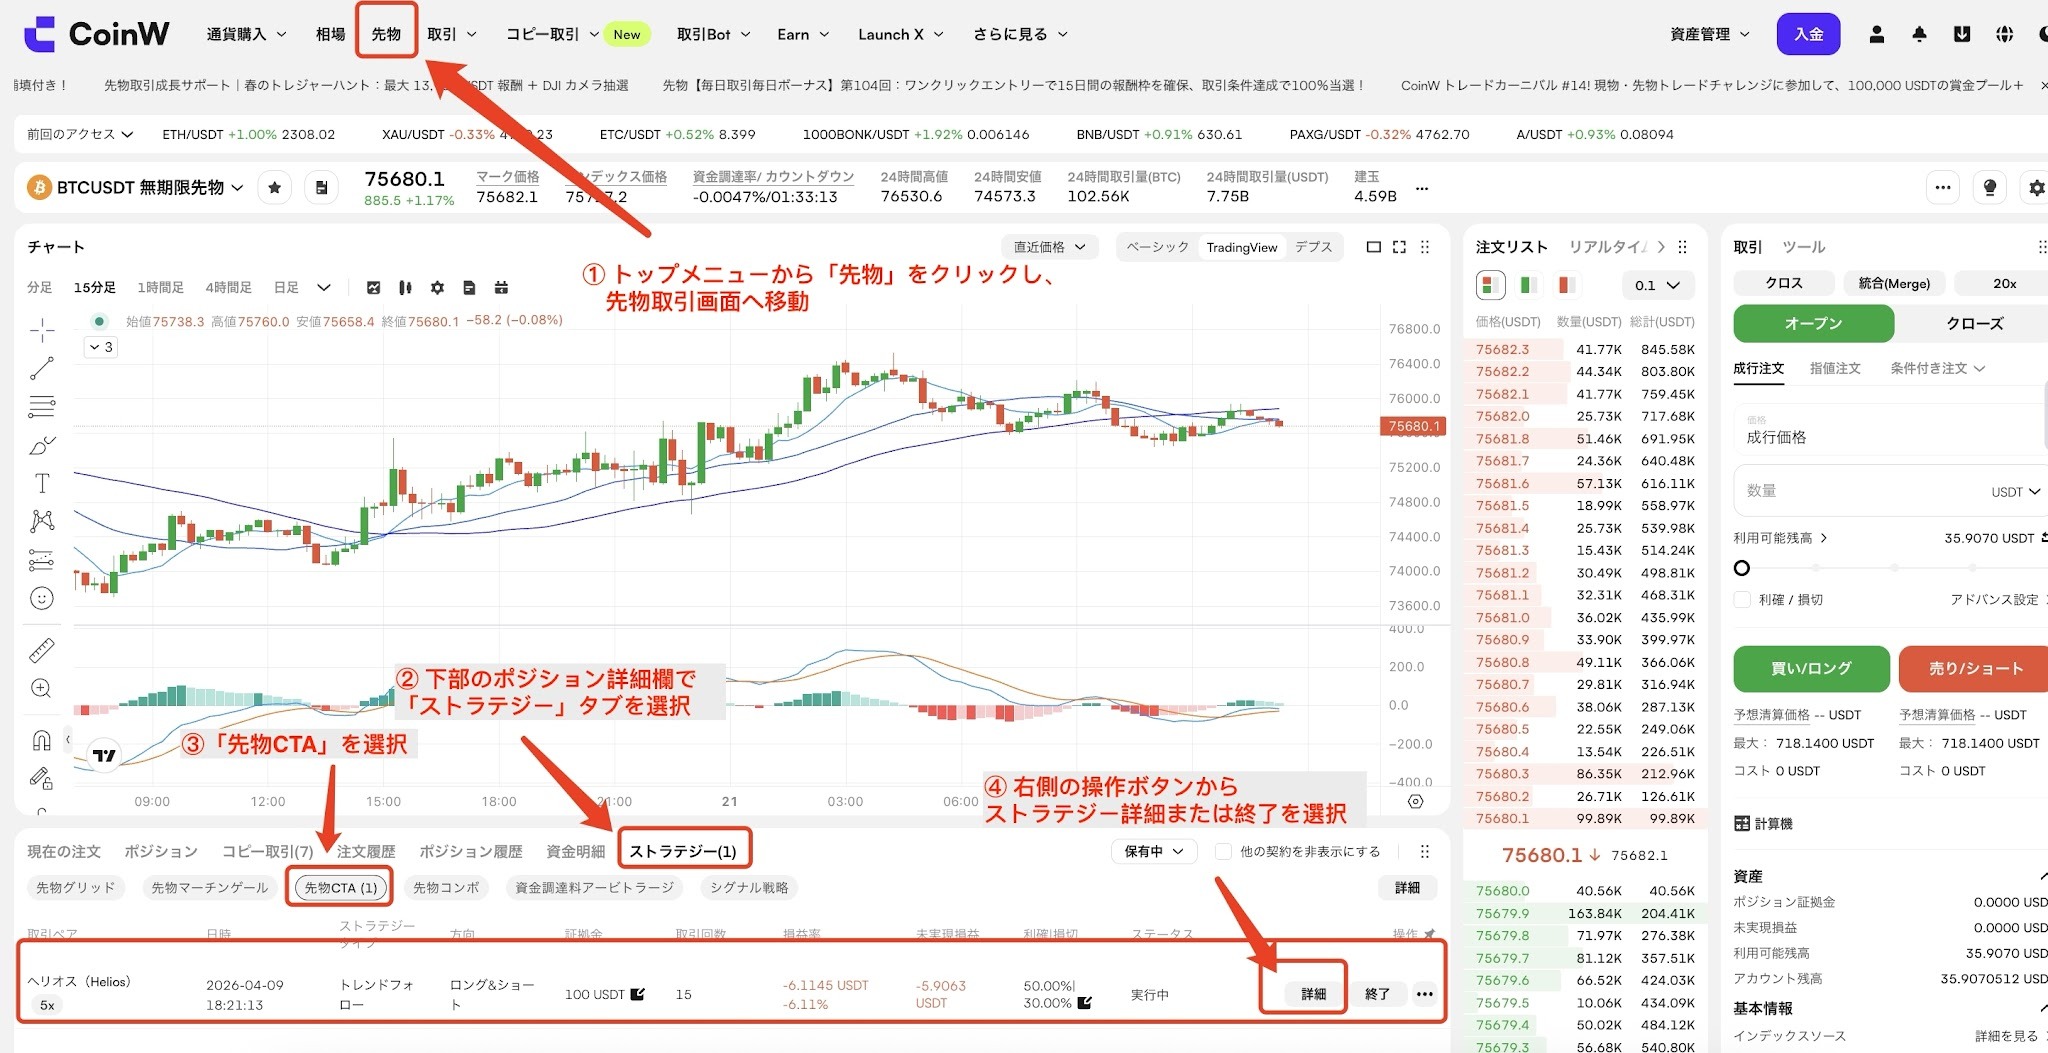Select the text annotation tool
This screenshot has height=1053, width=2048.
(x=42, y=484)
